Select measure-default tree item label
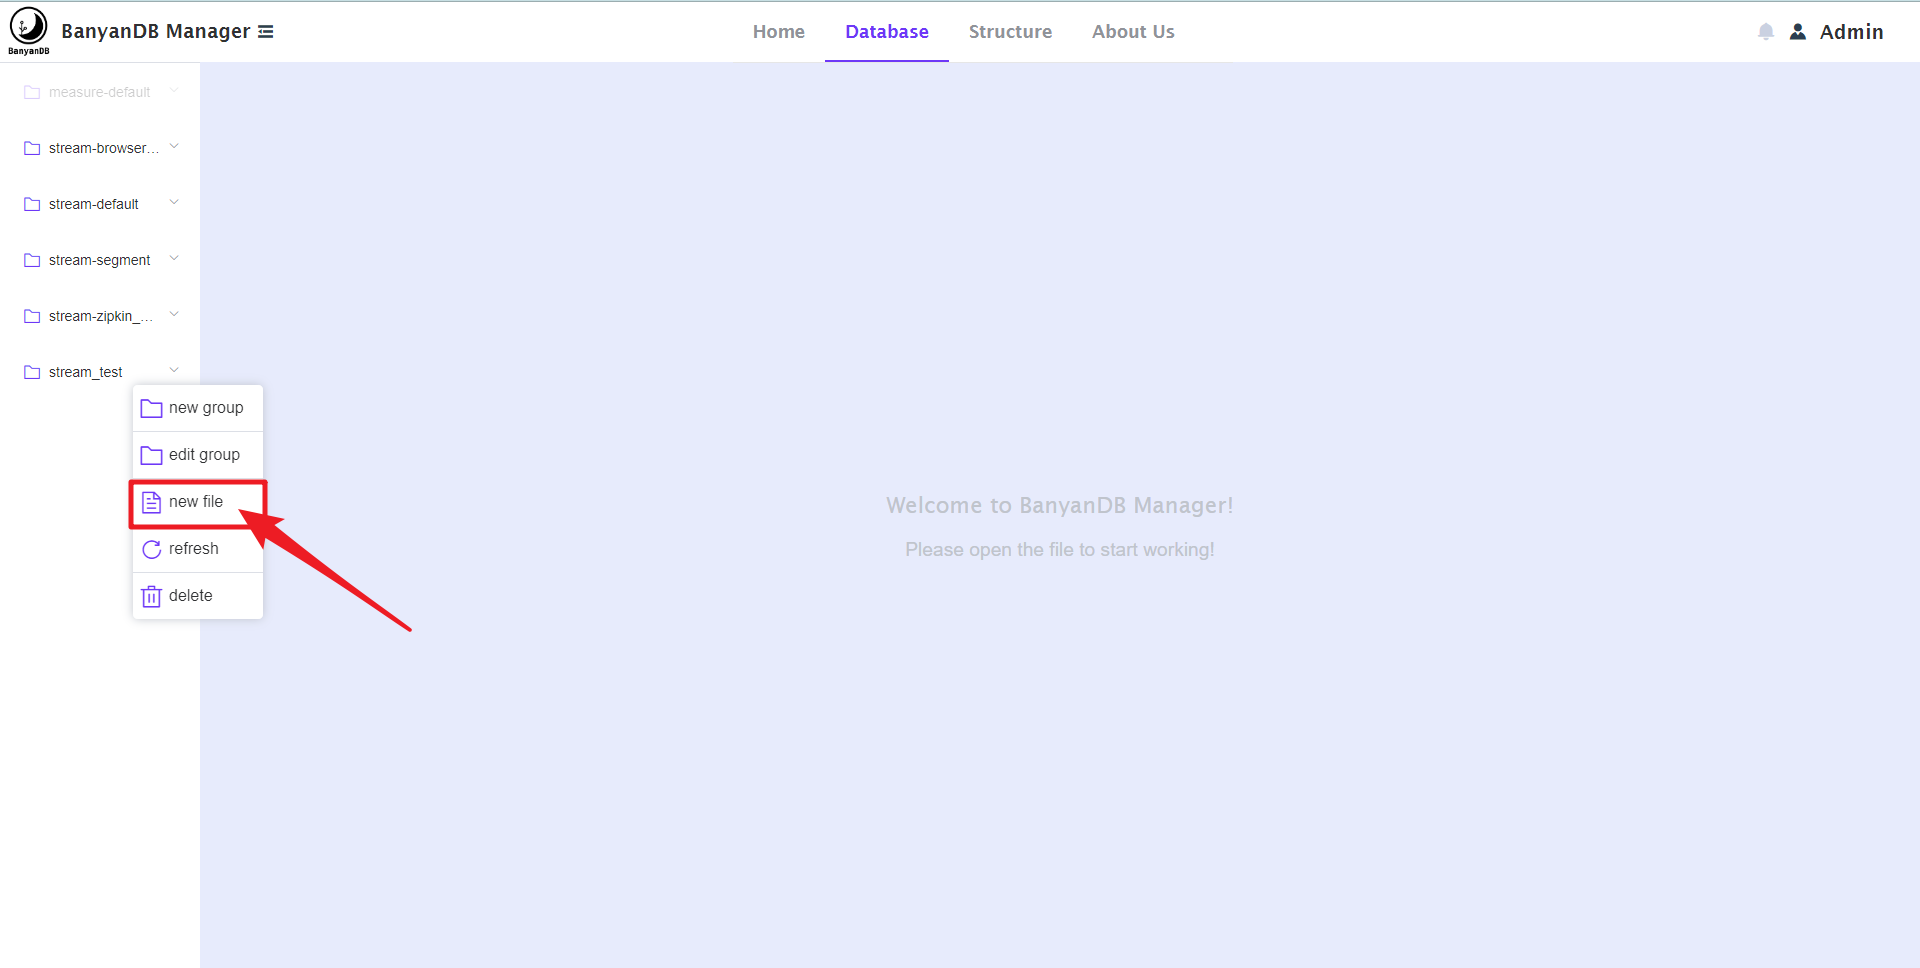 [99, 92]
